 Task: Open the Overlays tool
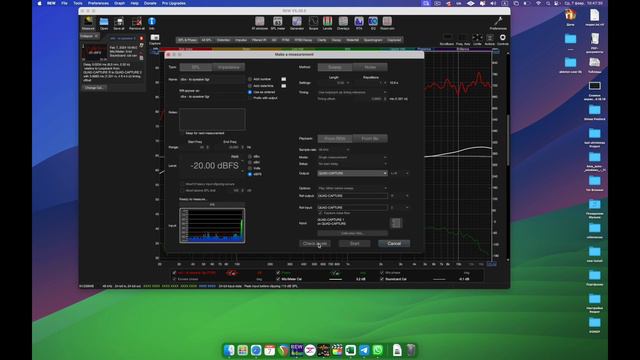pos(343,23)
